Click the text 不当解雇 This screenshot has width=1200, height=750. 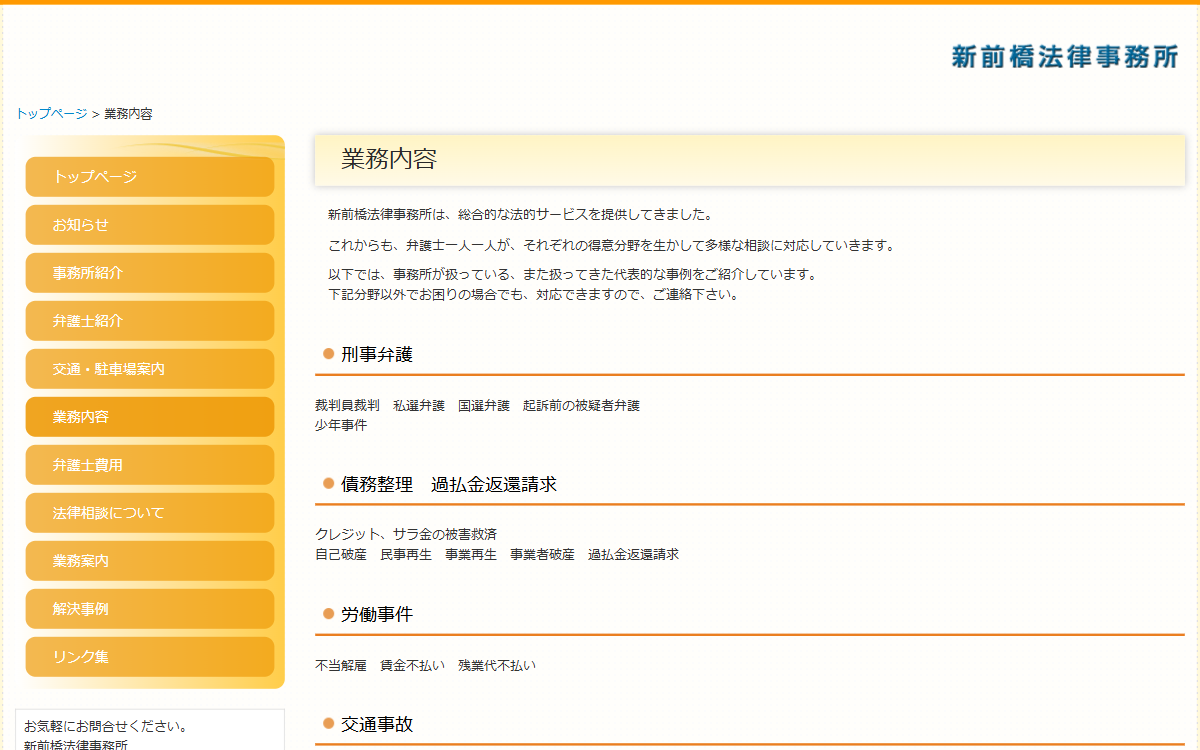tap(341, 665)
